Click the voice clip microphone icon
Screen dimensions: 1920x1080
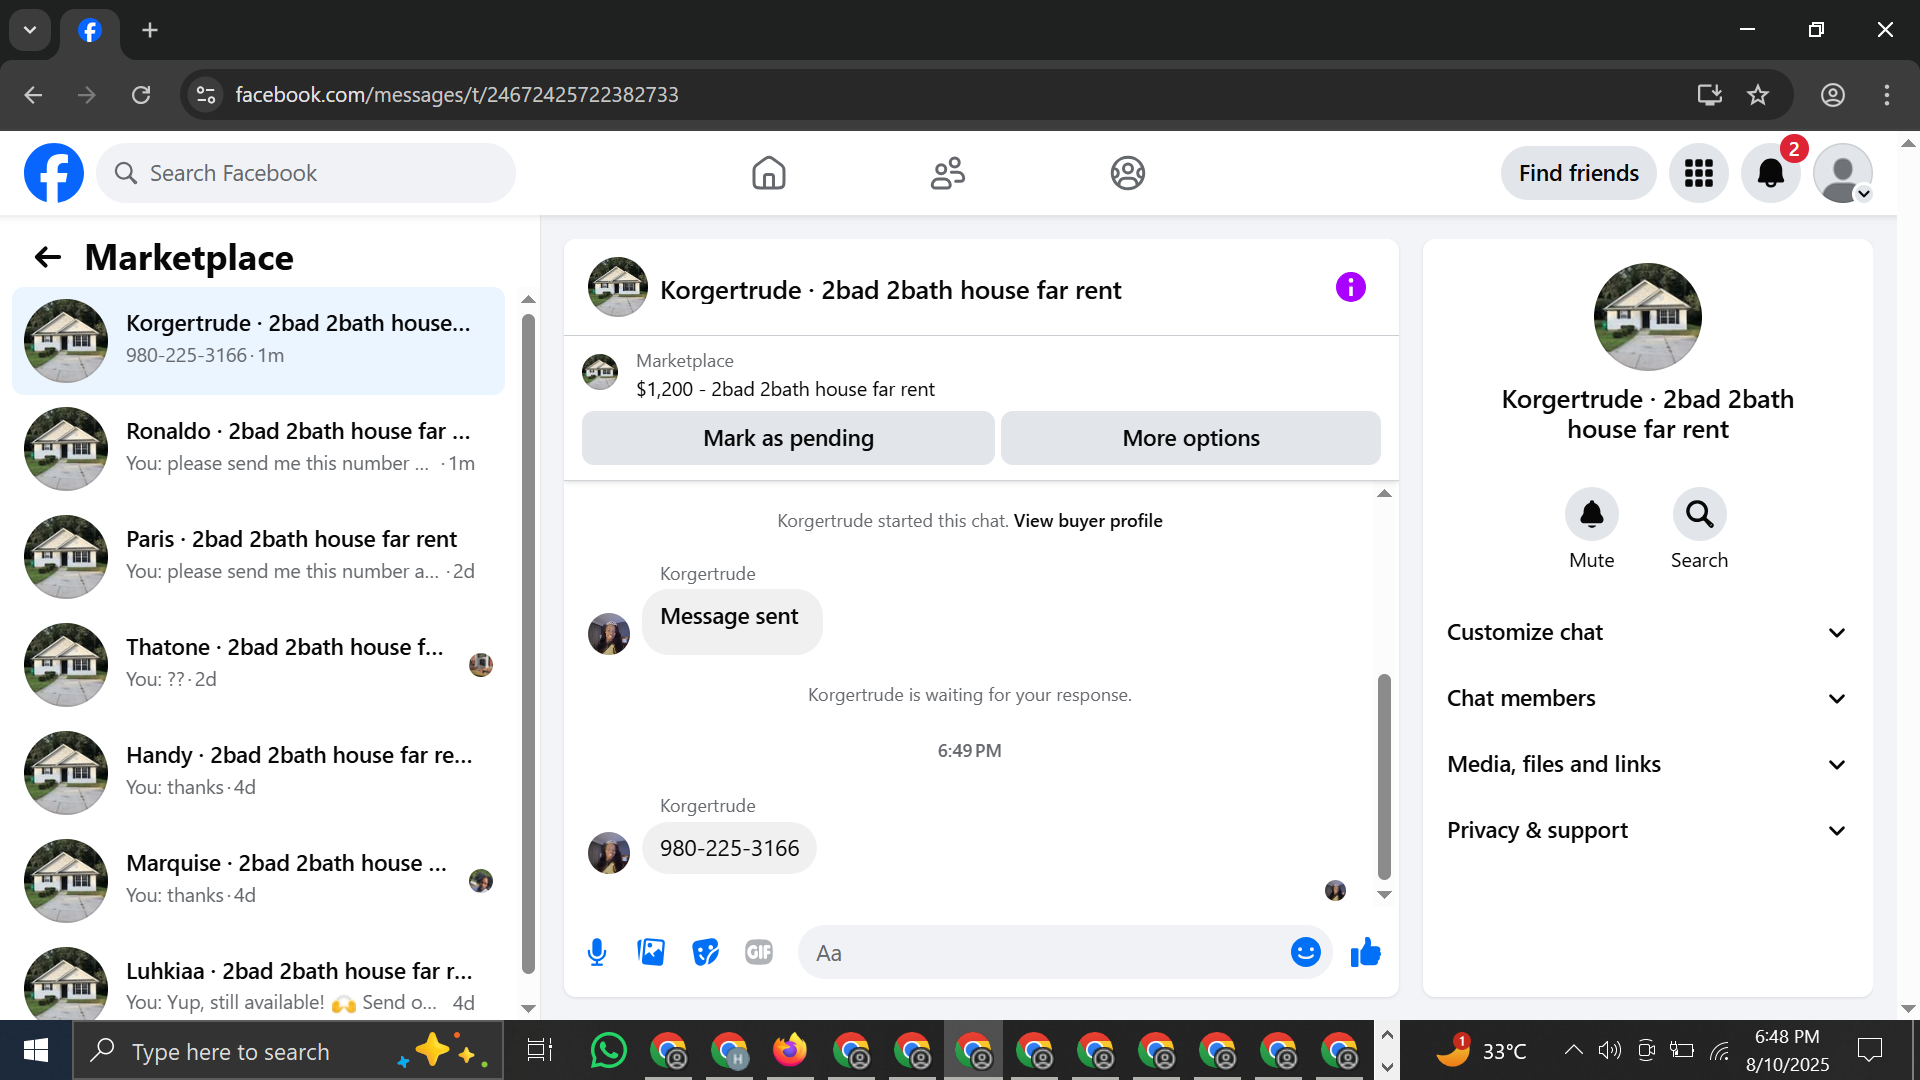597,952
